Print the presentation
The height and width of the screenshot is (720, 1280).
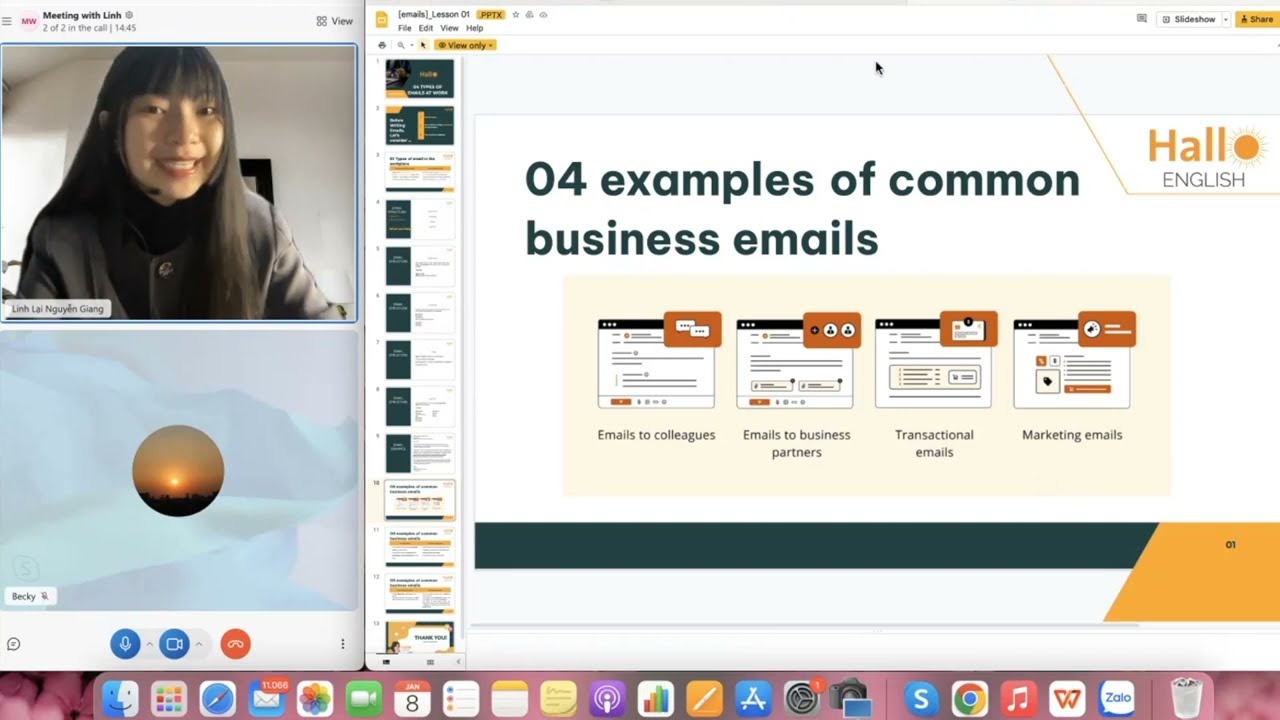point(382,45)
